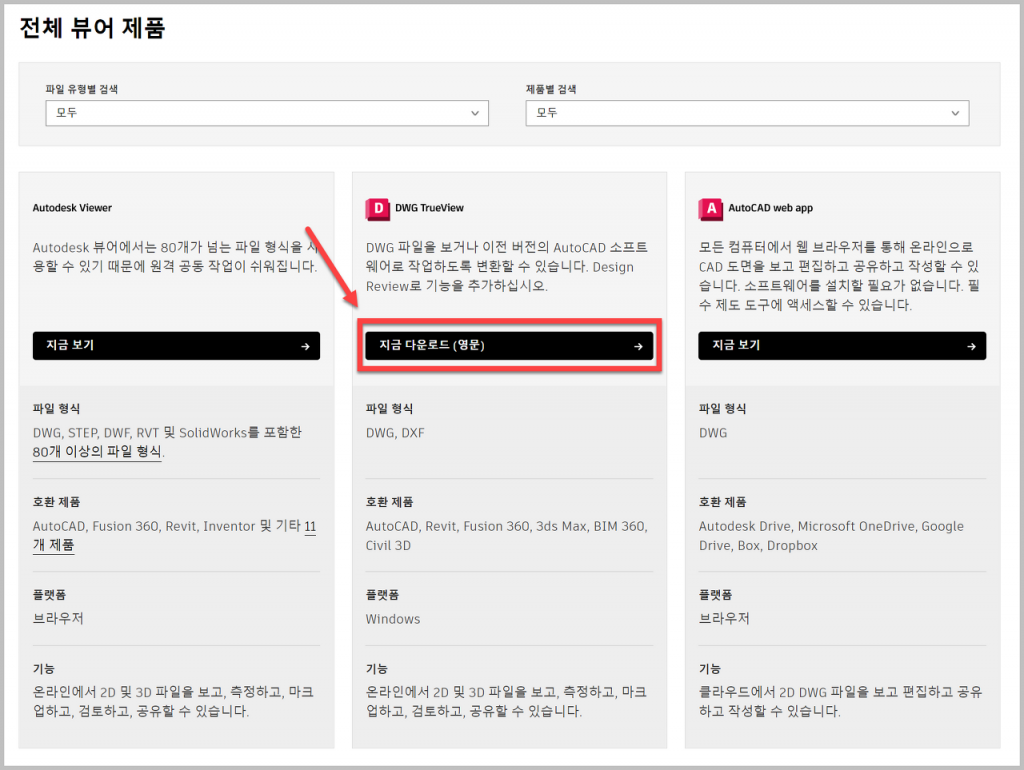
Task: Click the Autodesk Viewer title
Action: click(x=72, y=208)
